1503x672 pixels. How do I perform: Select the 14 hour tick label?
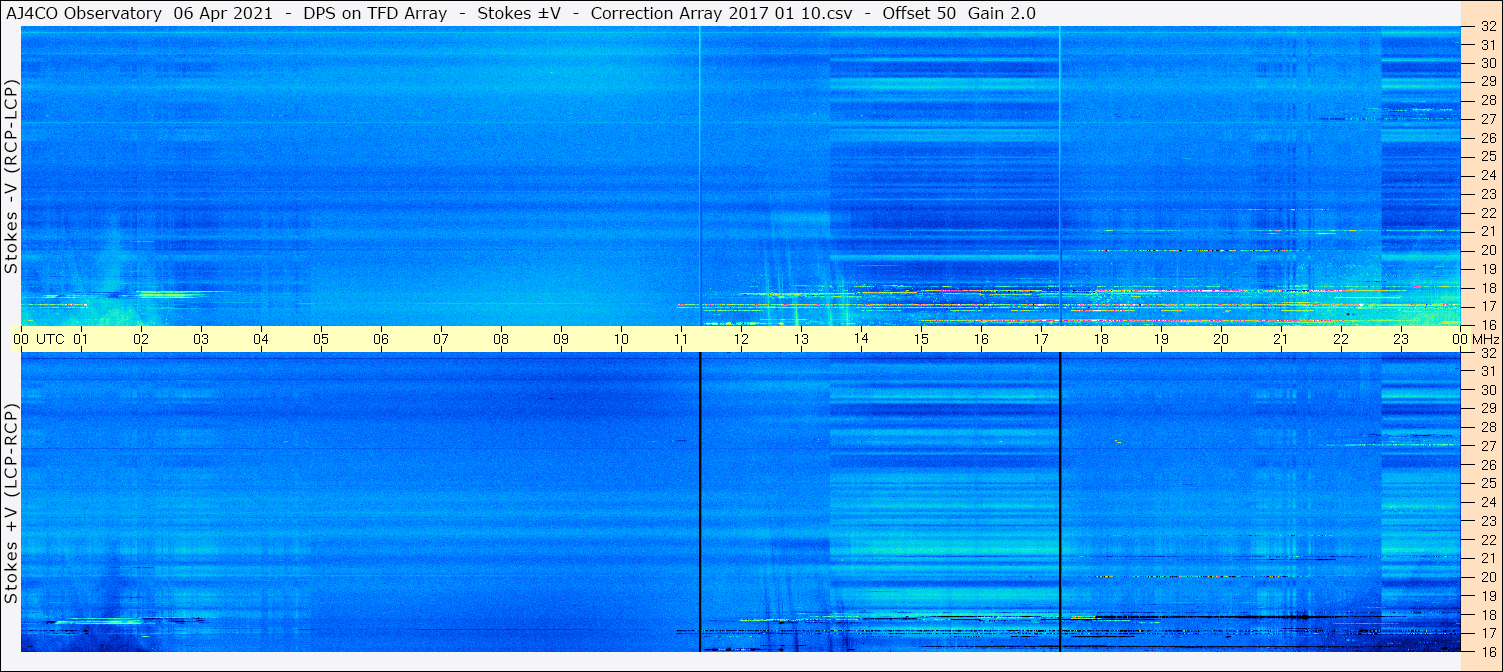coord(861,339)
